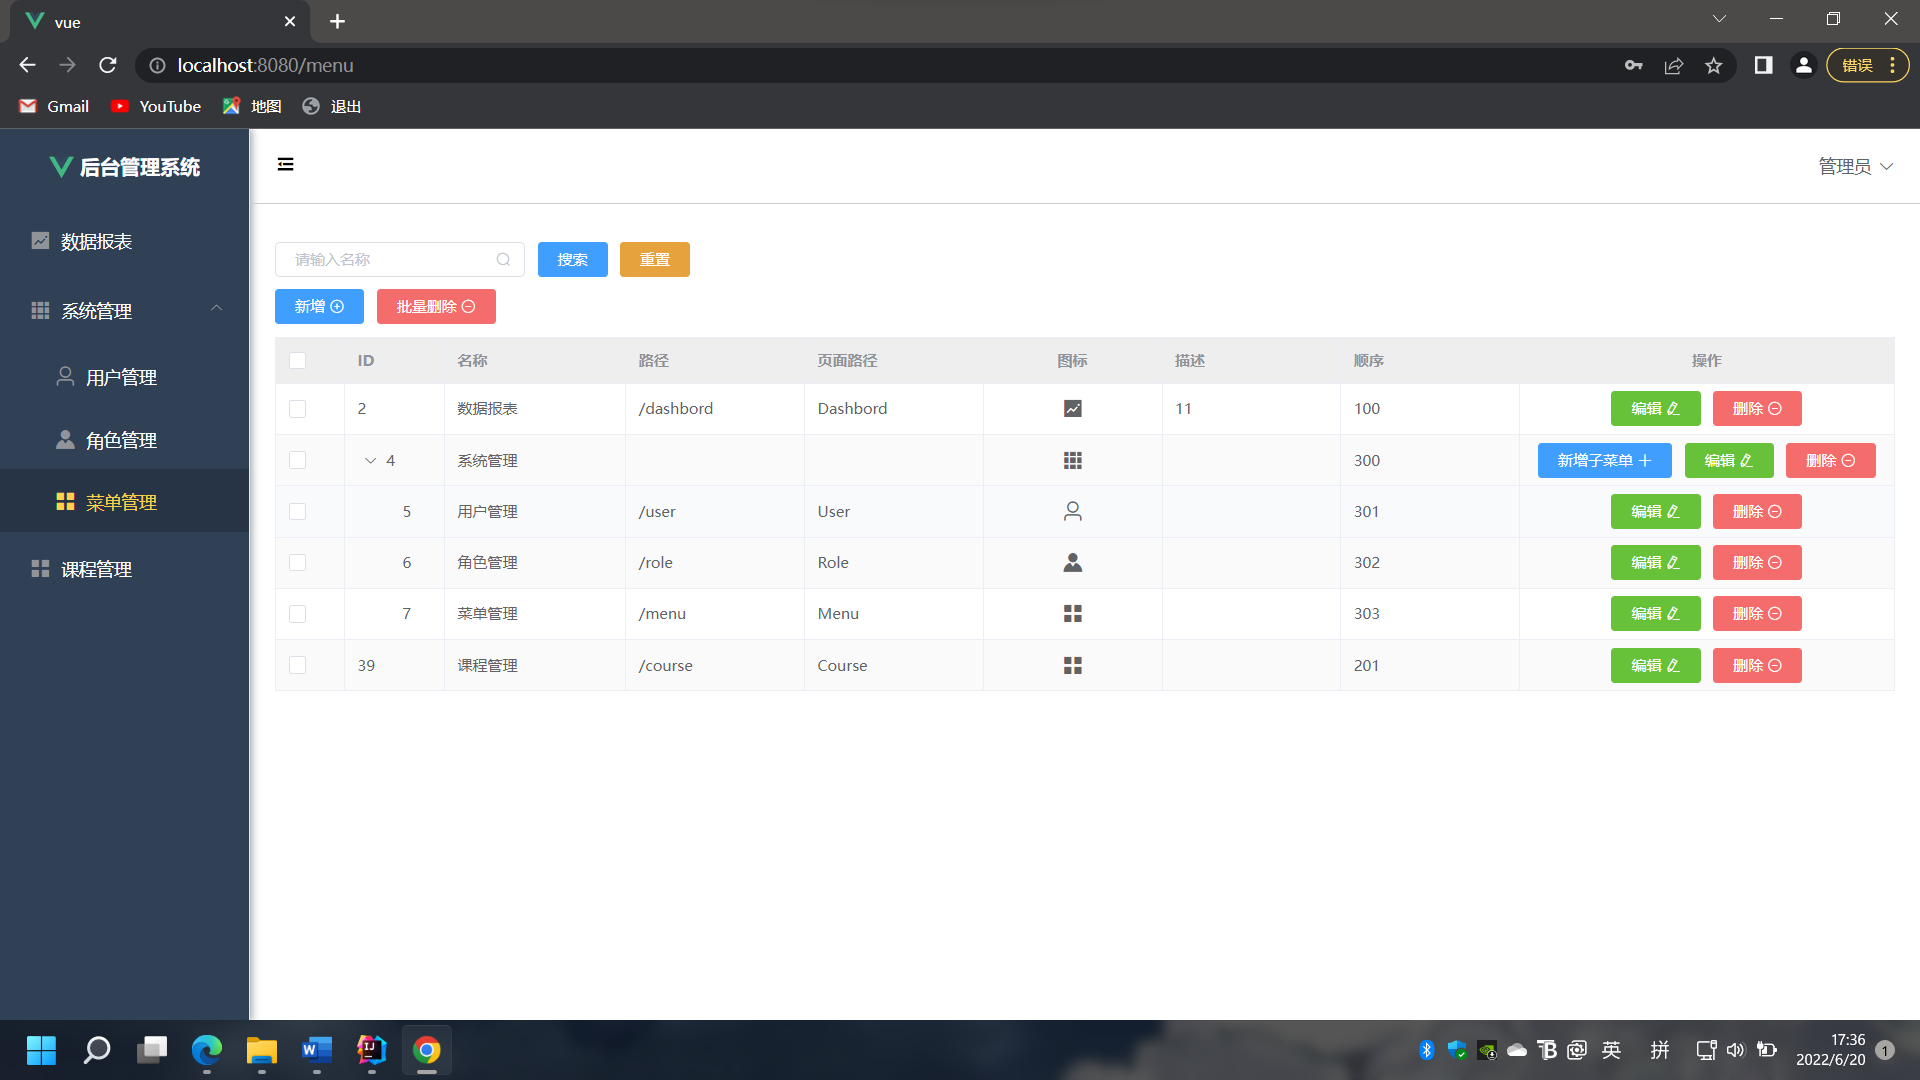This screenshot has width=1920, height=1080.
Task: Open Word from the taskbar
Action: click(x=317, y=1050)
